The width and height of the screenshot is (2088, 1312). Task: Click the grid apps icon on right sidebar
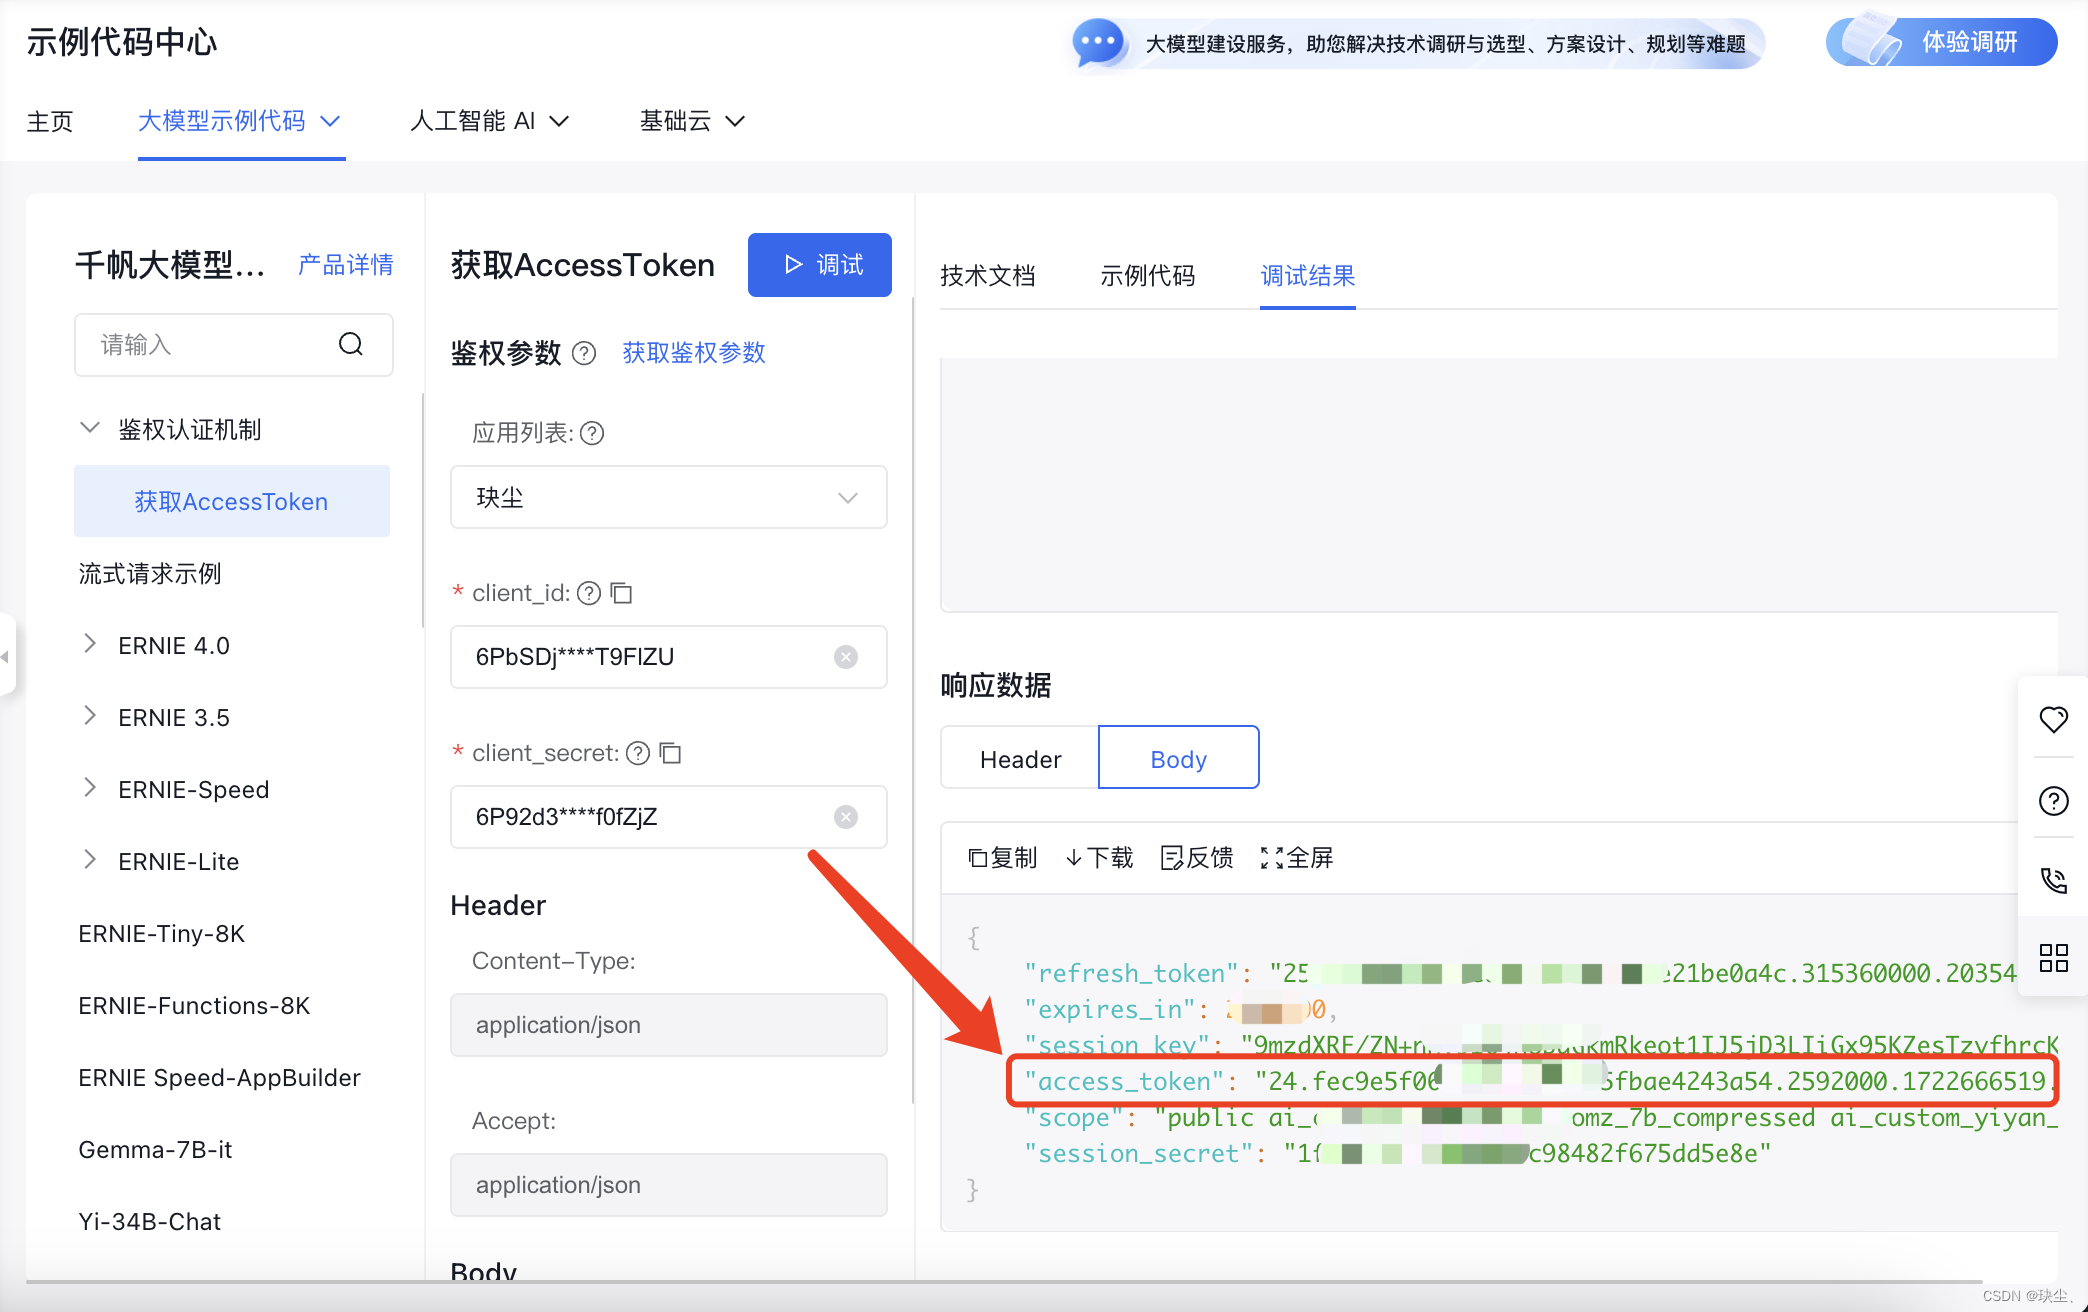2053,958
